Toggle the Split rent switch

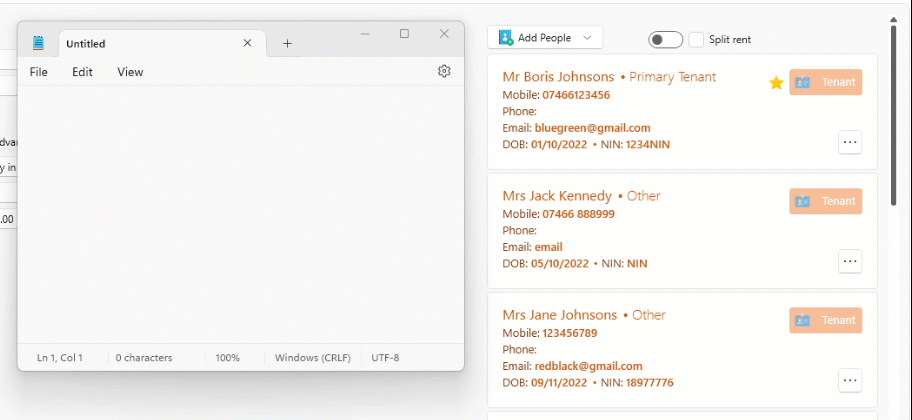coord(665,39)
